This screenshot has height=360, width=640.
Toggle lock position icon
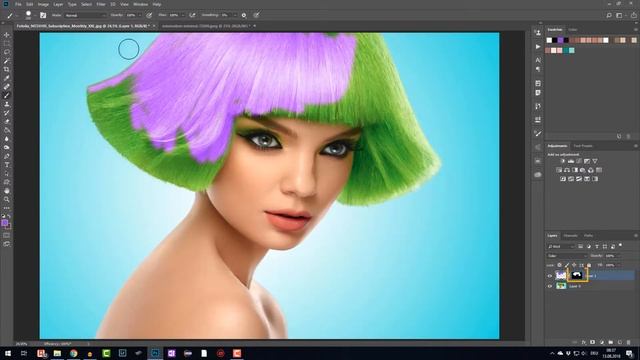click(574, 265)
